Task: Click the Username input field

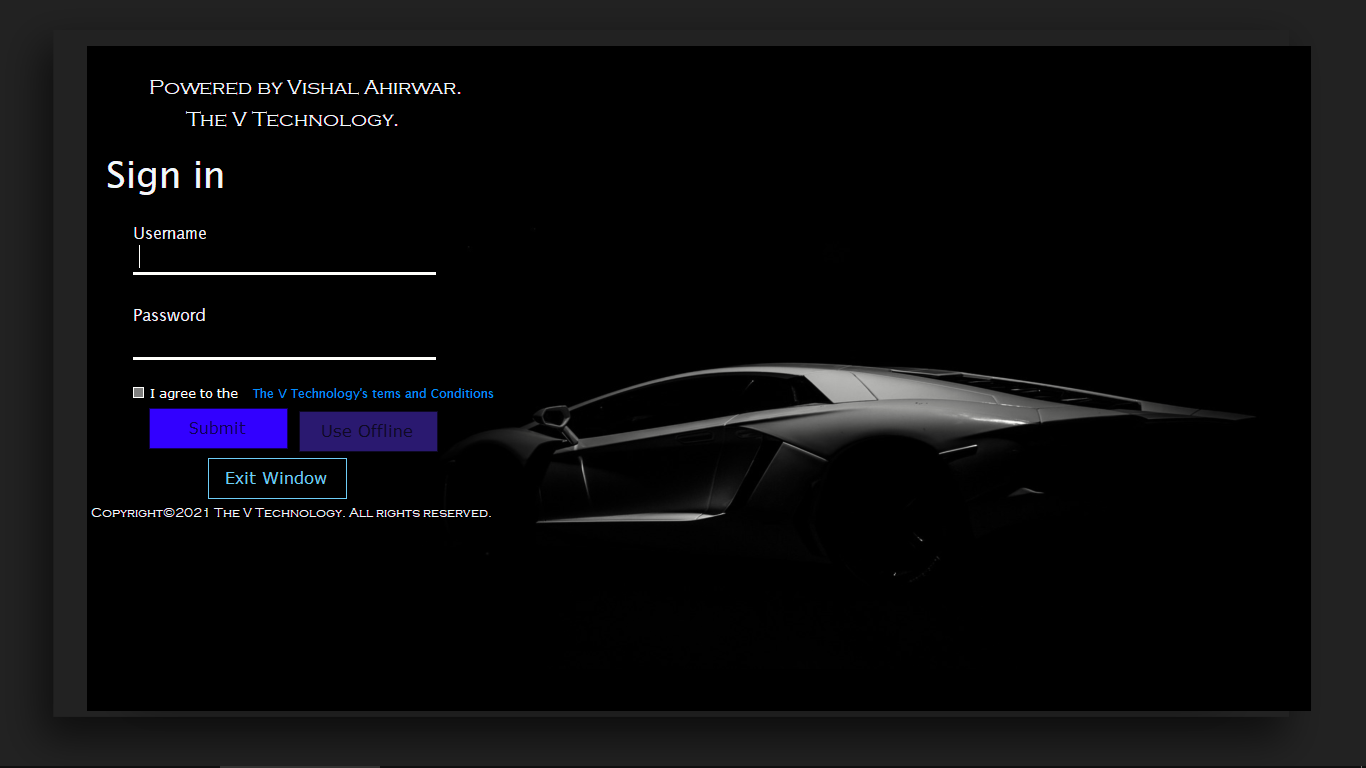Action: (x=284, y=259)
